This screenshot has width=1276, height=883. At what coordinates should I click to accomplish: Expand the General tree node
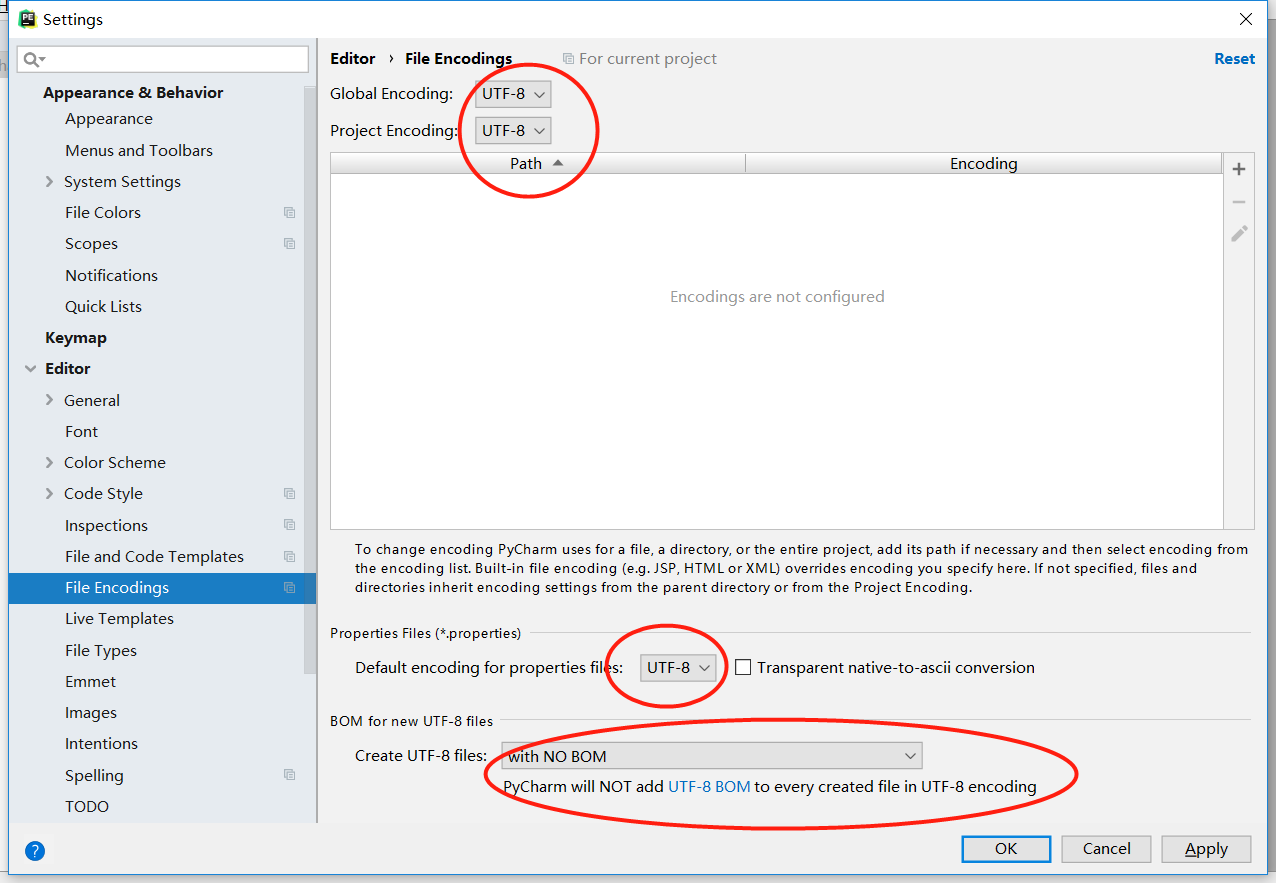pos(49,400)
